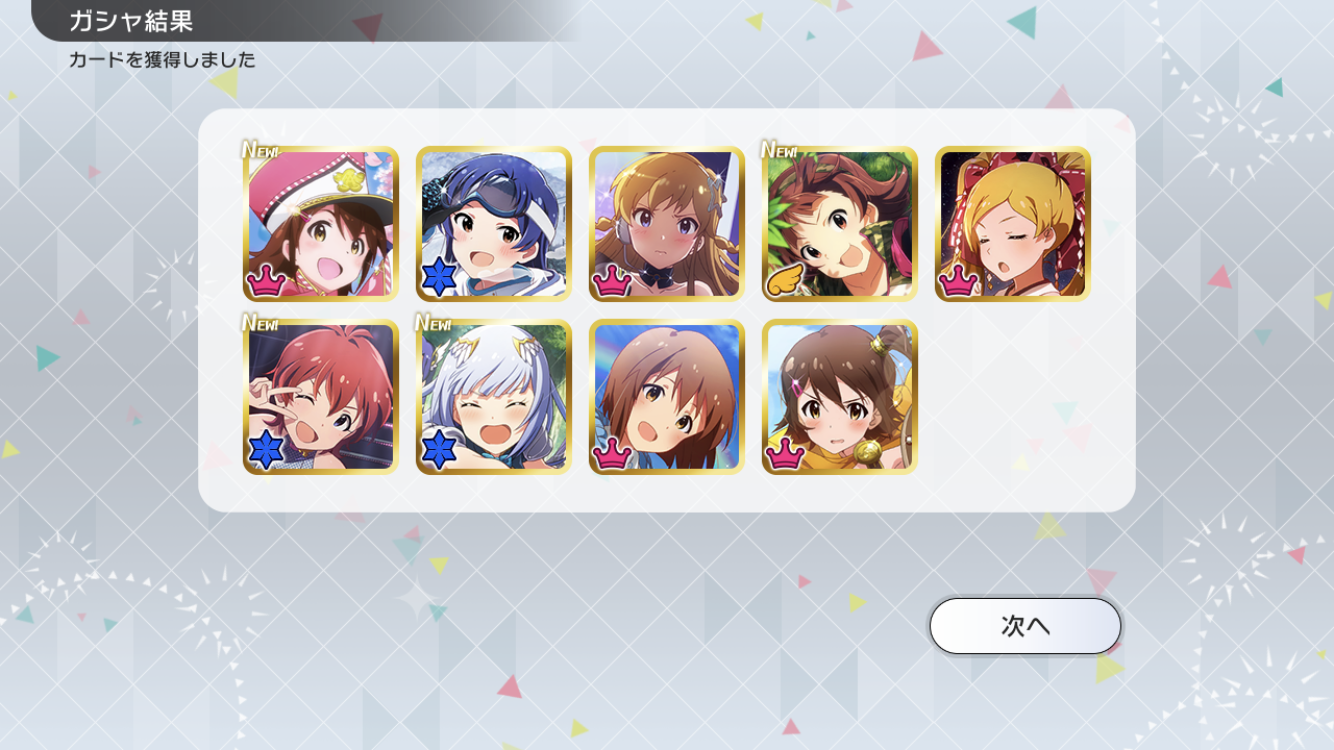Image resolution: width=1334 pixels, height=750 pixels.
Task: Click the New! badge on the silver-haired girl card
Action: click(434, 323)
